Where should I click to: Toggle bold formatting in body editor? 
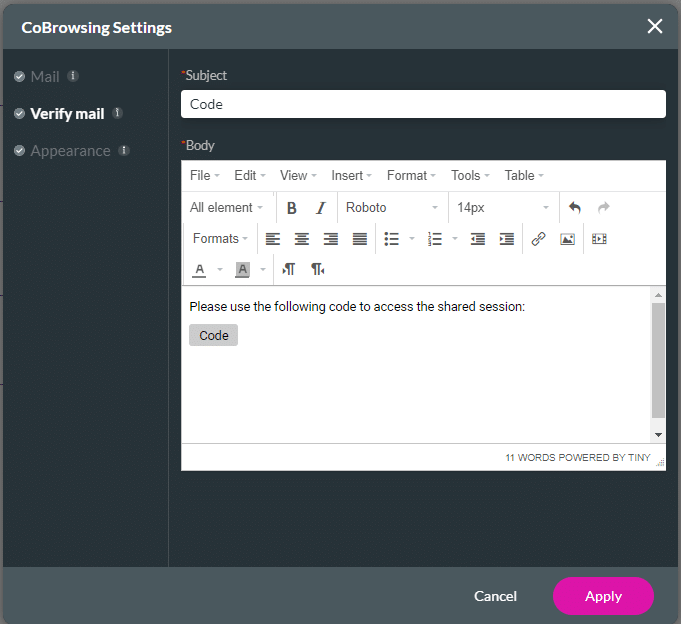coord(291,208)
